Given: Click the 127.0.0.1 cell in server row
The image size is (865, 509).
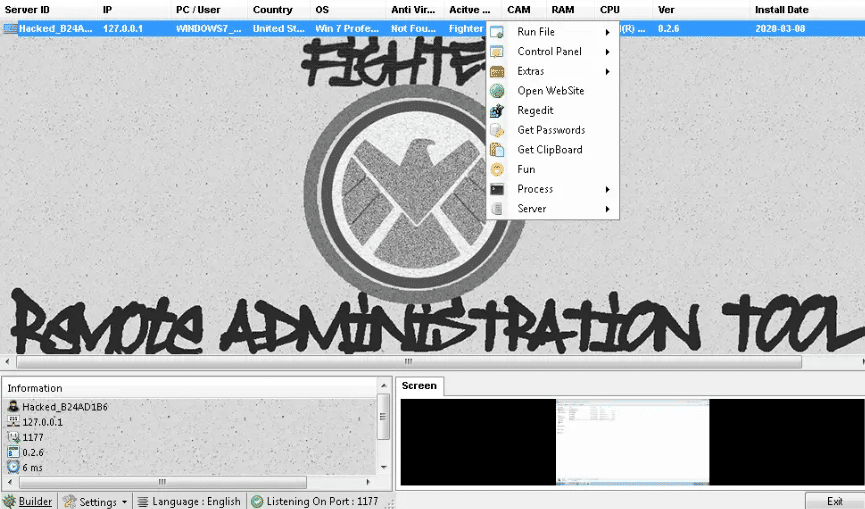Looking at the screenshot, I should pos(123,29).
